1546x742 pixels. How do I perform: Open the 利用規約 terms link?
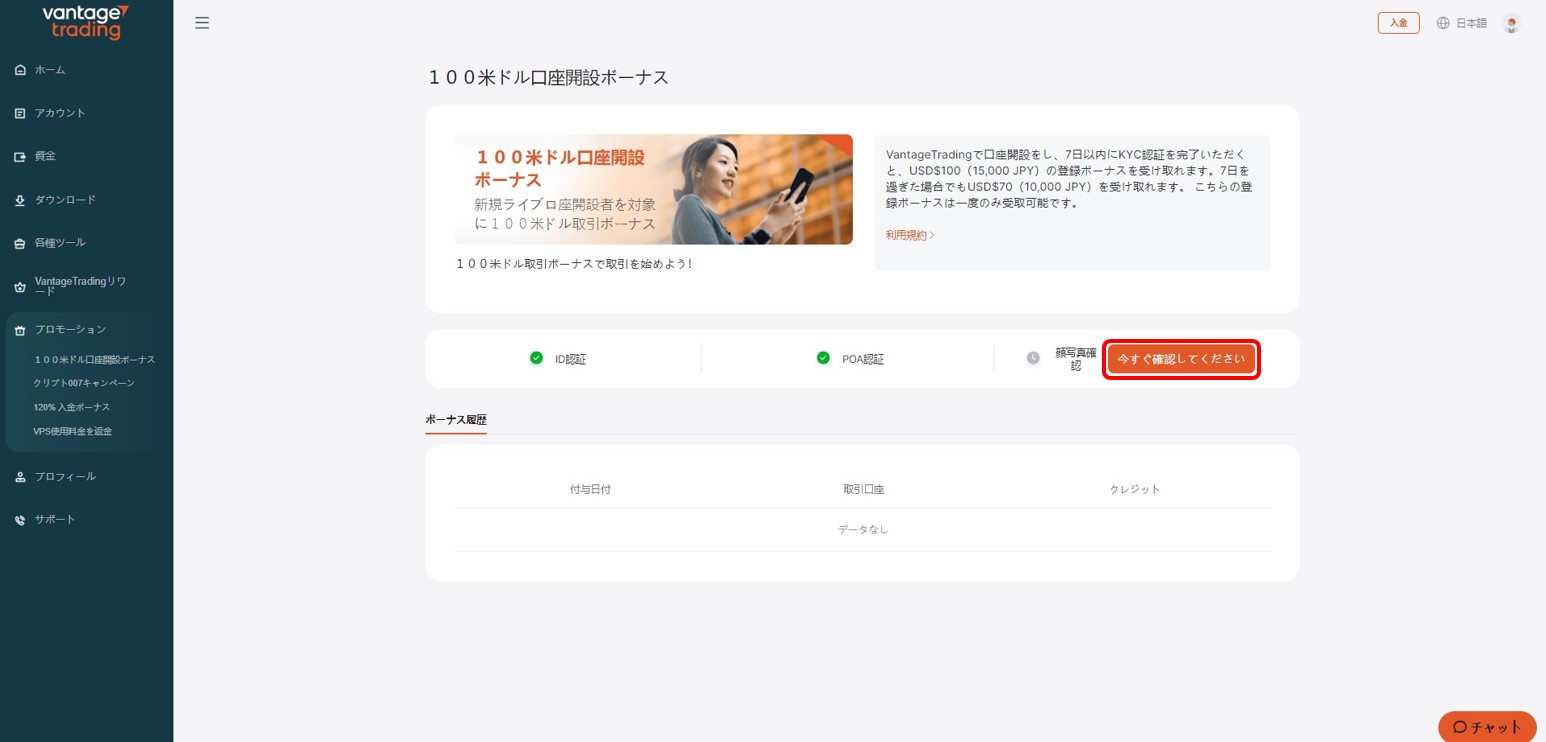click(x=910, y=235)
